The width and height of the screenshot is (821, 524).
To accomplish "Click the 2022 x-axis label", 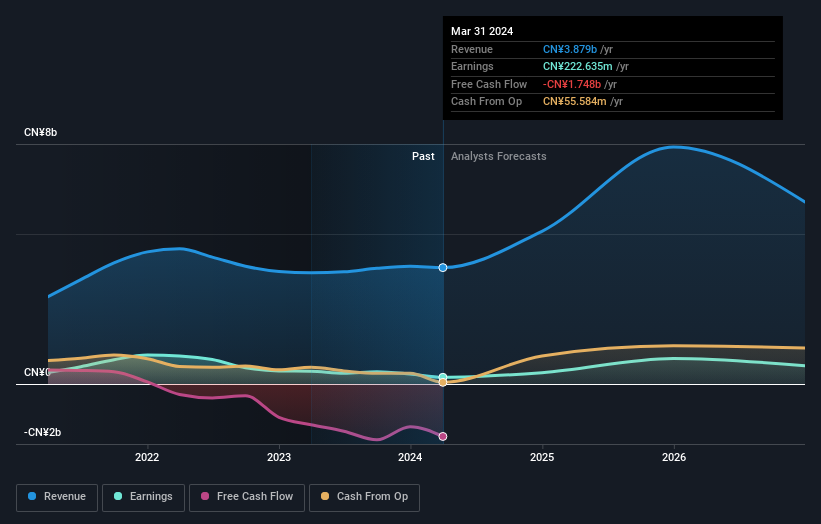I will (147, 458).
